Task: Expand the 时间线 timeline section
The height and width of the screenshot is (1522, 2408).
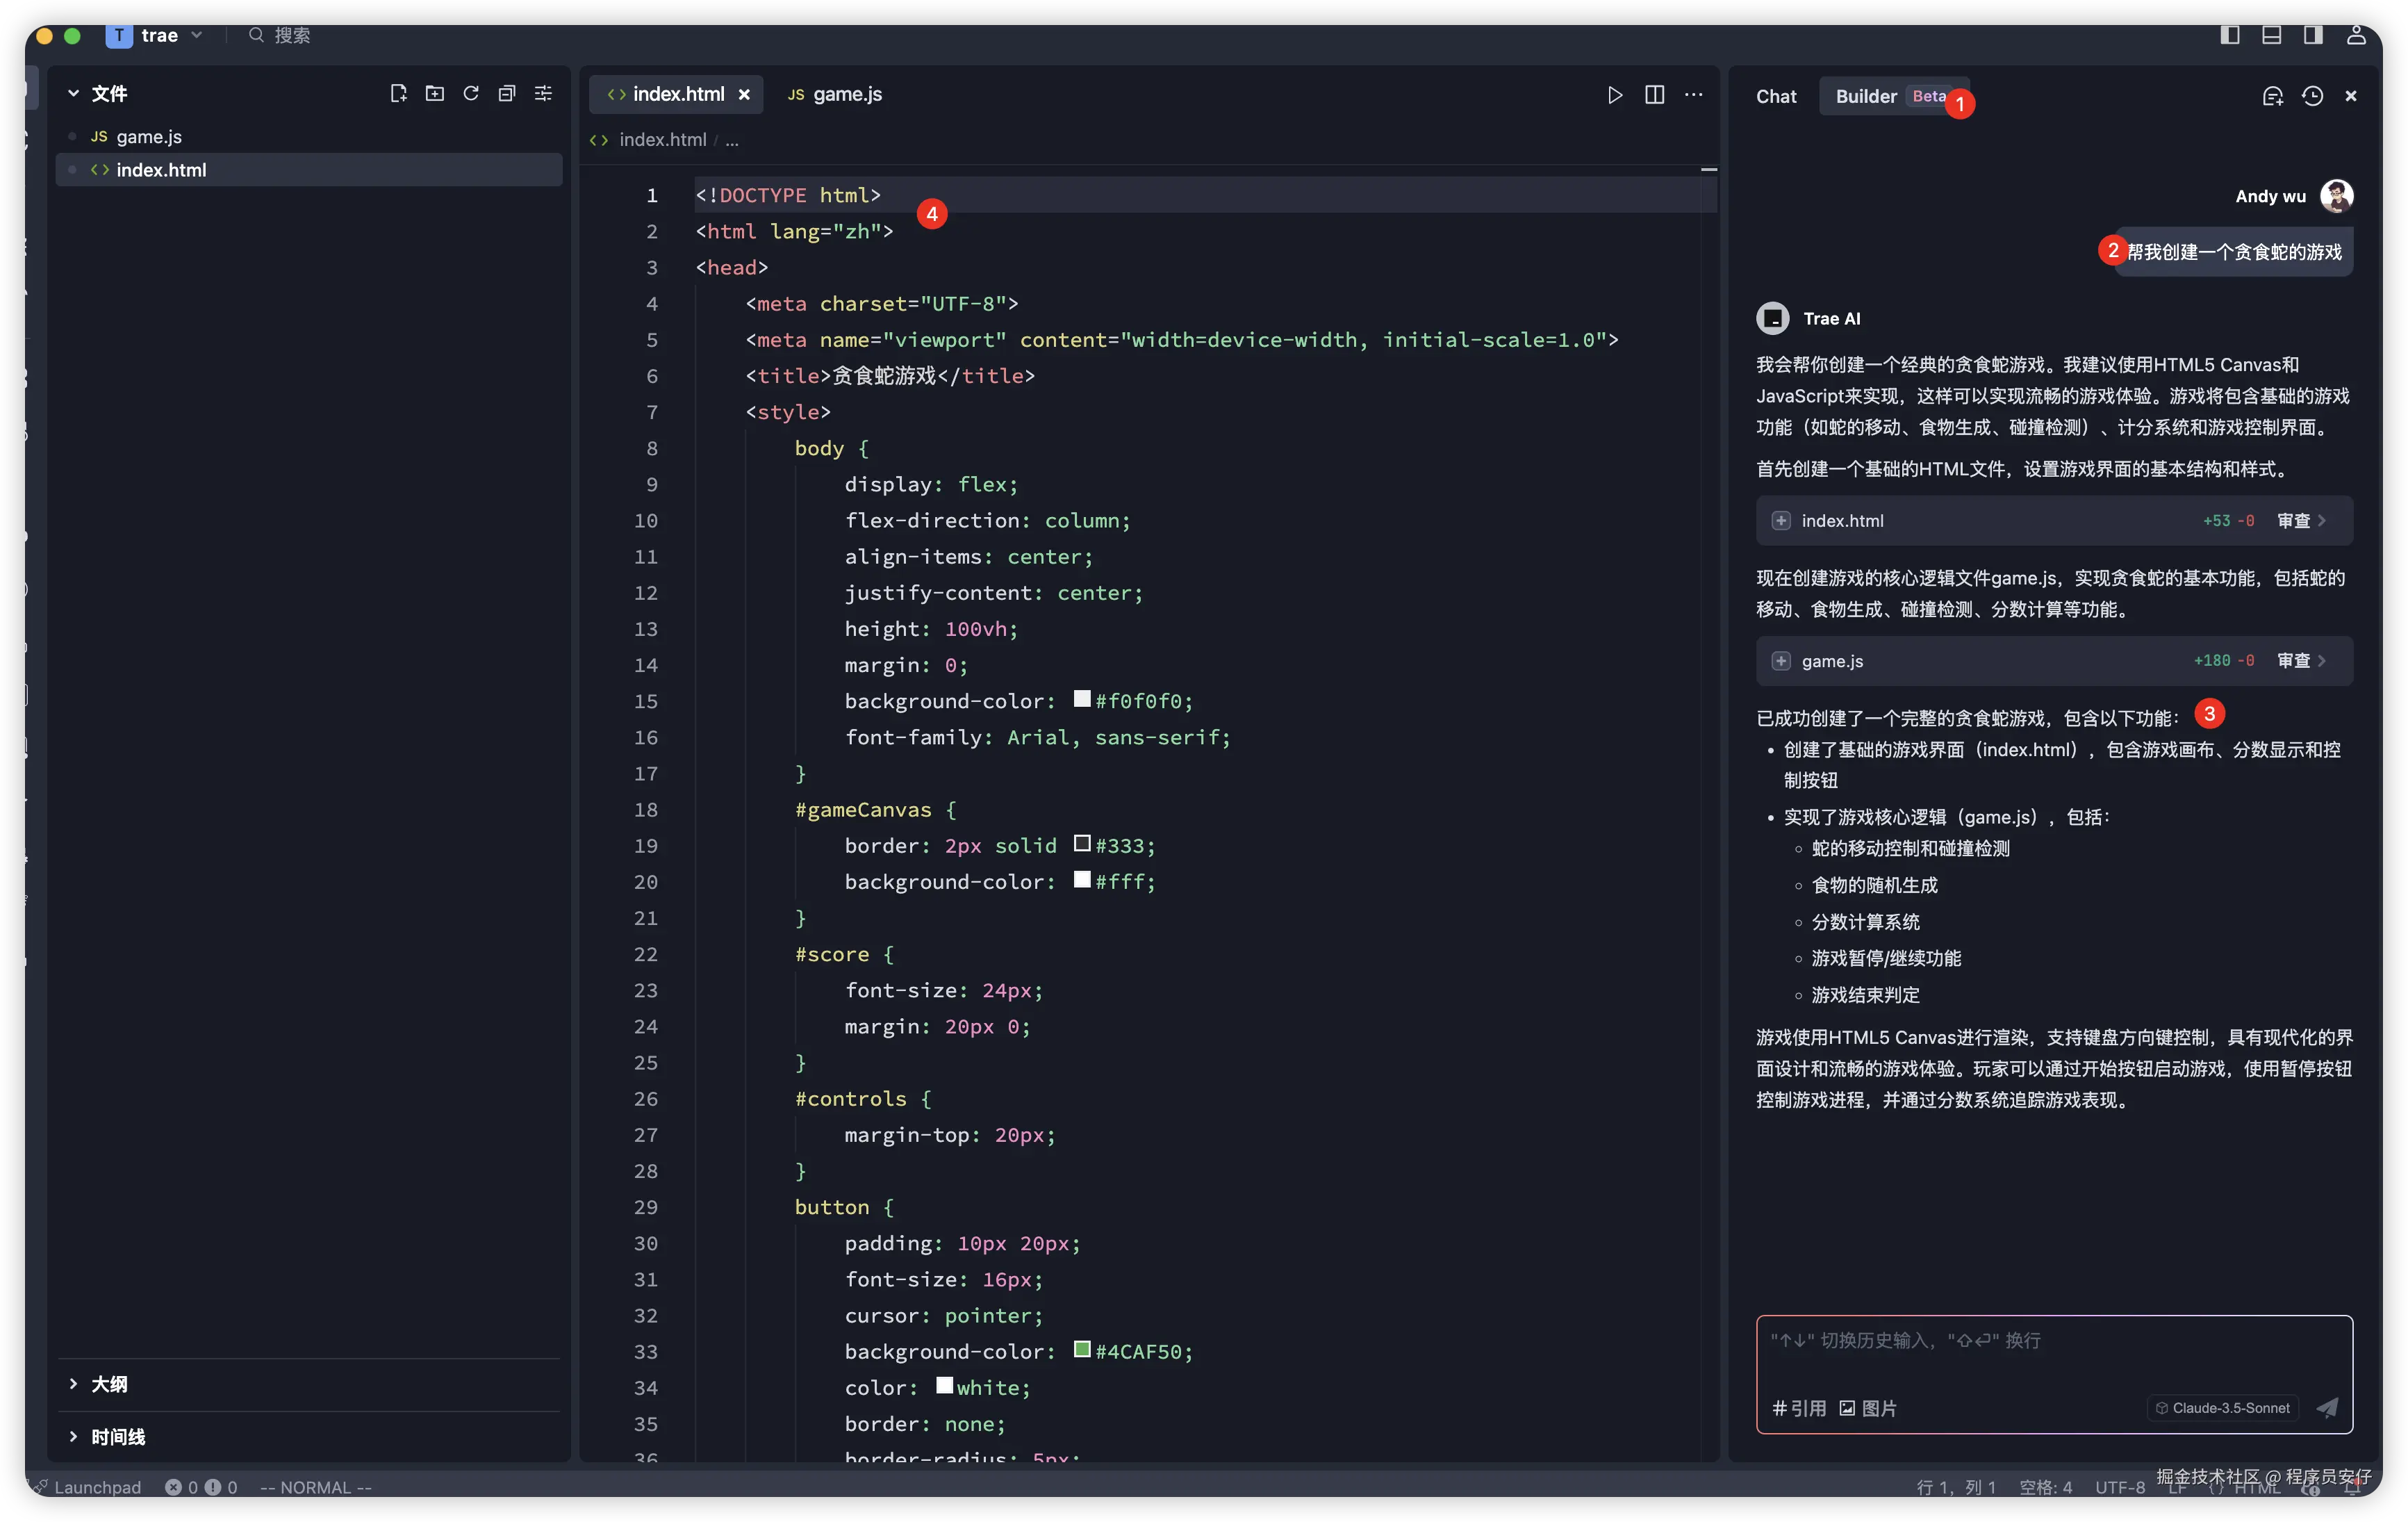Action: coord(117,1437)
